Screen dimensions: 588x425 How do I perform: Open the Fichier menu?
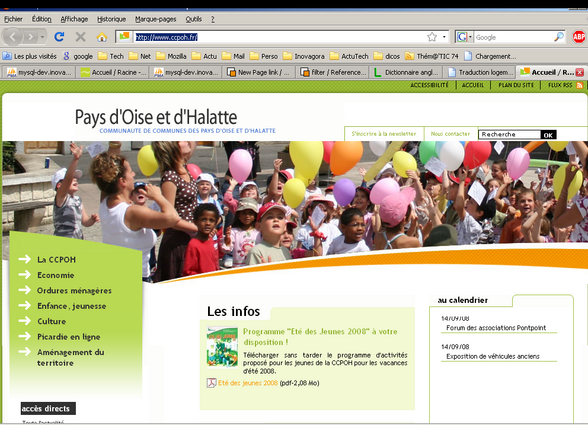point(13,19)
